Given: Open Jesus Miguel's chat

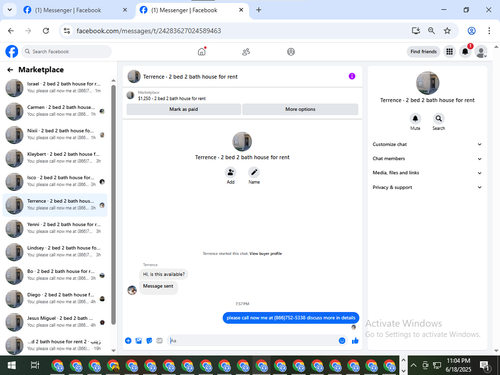Looking at the screenshot, I should click(x=55, y=322).
